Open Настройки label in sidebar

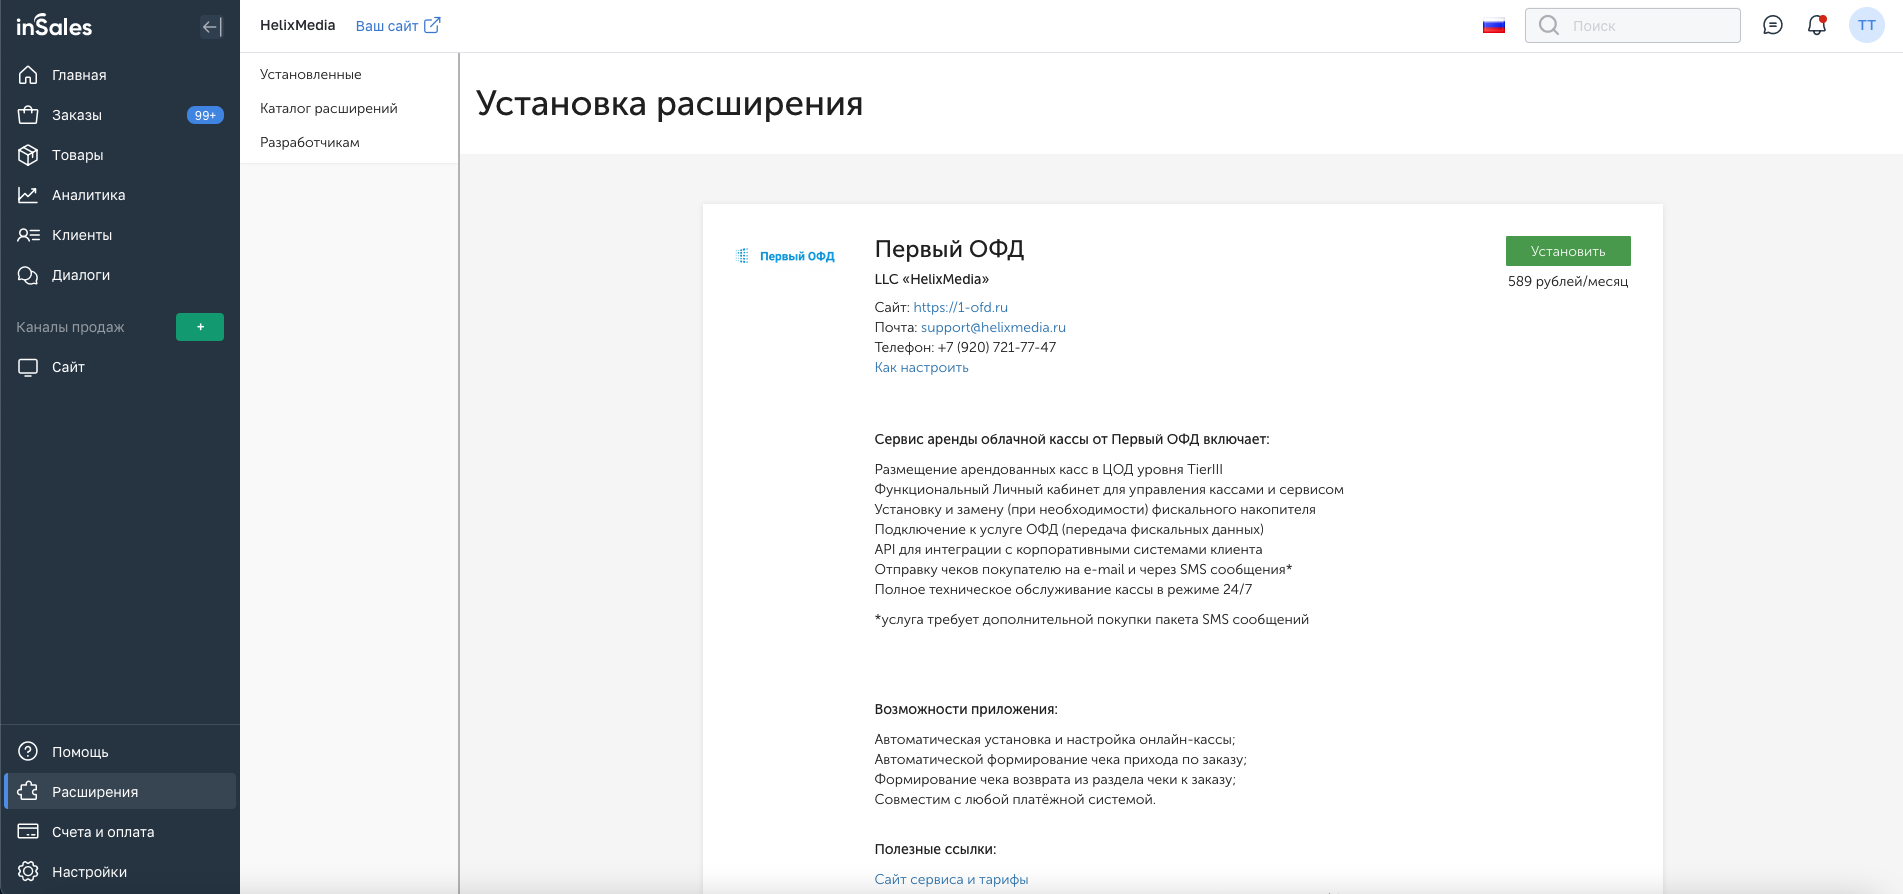point(90,872)
